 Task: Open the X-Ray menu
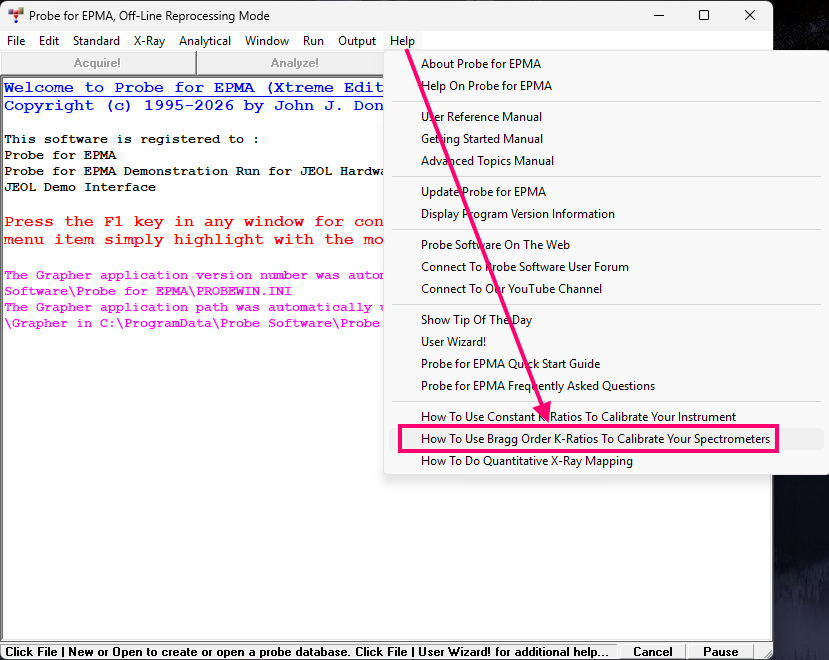[149, 41]
